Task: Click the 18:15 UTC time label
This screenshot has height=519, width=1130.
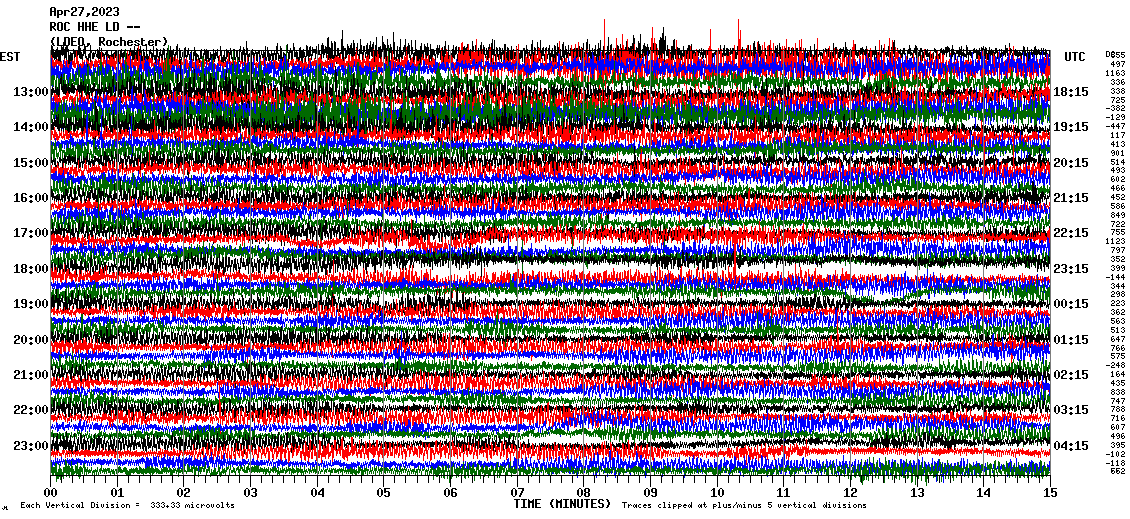Action: click(x=1071, y=92)
